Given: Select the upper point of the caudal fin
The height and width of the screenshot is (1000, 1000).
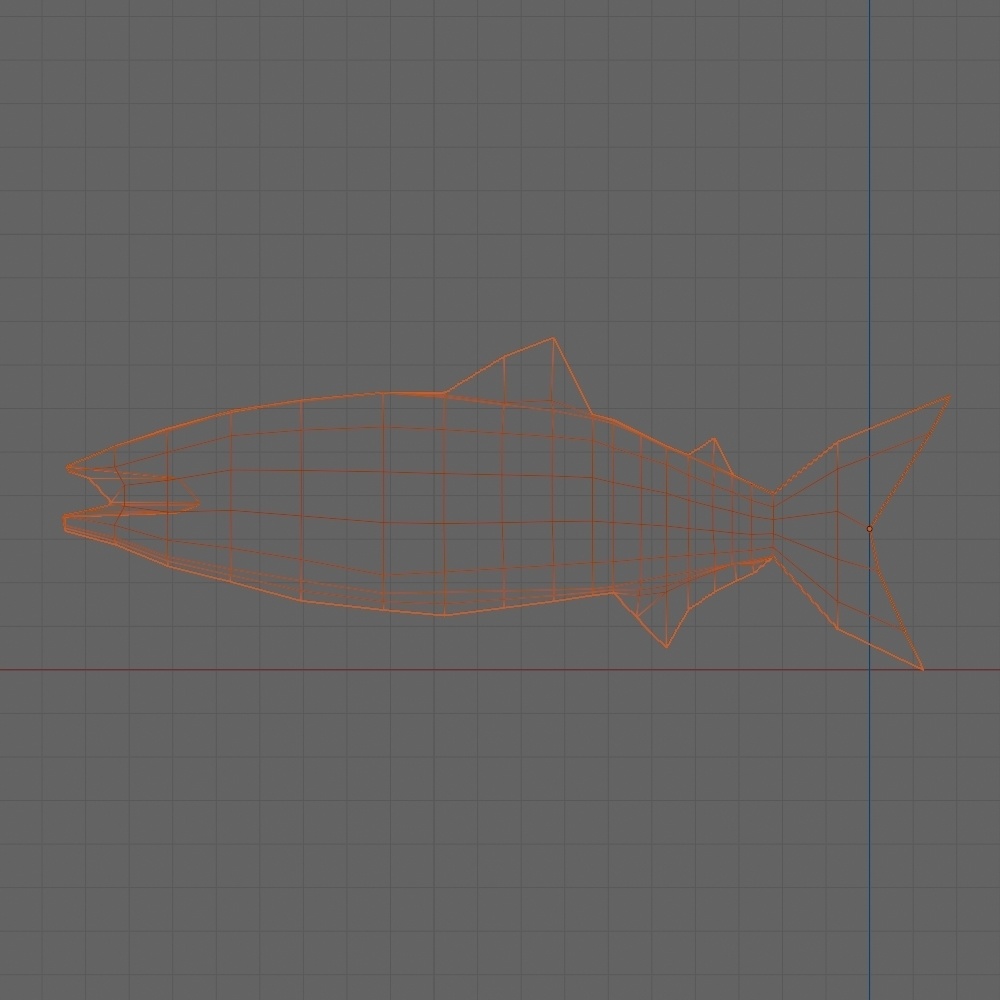Looking at the screenshot, I should (947, 396).
